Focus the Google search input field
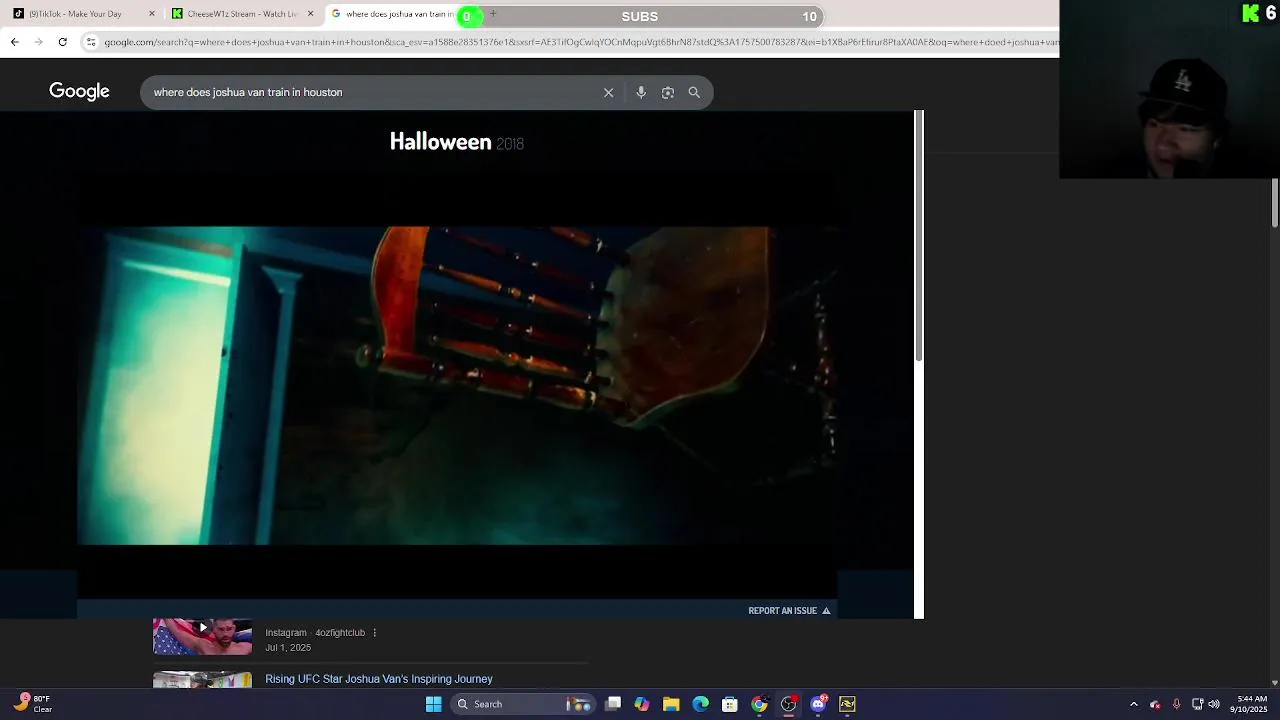This screenshot has width=1280, height=720. (370, 92)
